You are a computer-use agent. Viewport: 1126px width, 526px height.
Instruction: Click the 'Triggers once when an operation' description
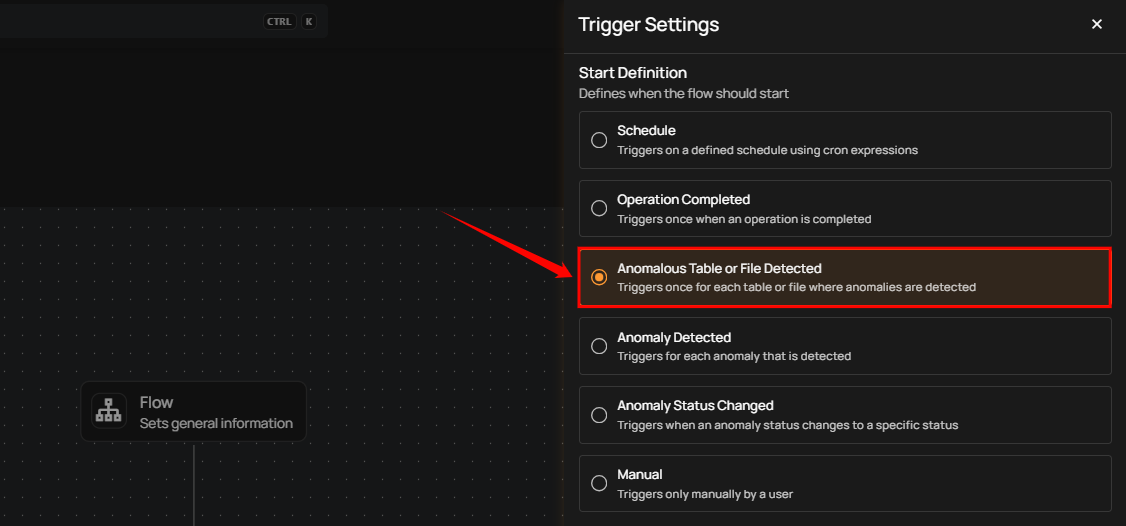tap(744, 219)
